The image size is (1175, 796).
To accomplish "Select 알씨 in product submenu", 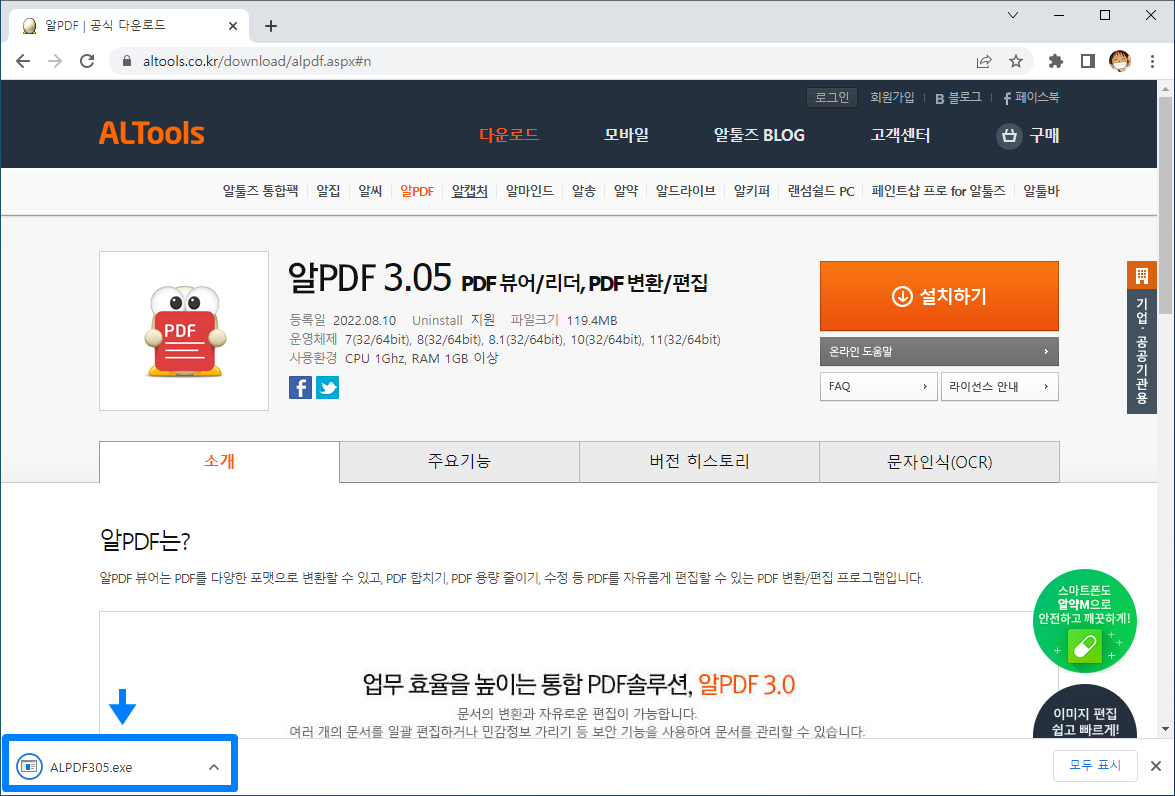I will tap(370, 191).
